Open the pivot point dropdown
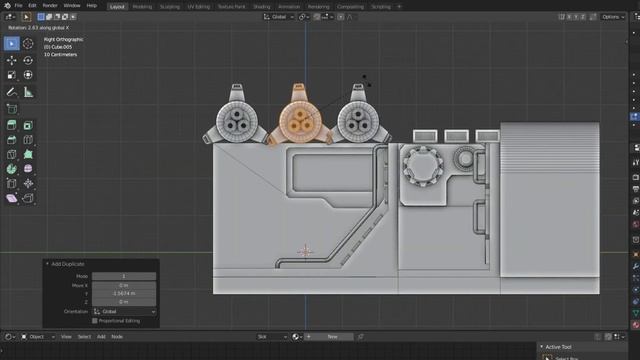 304,17
